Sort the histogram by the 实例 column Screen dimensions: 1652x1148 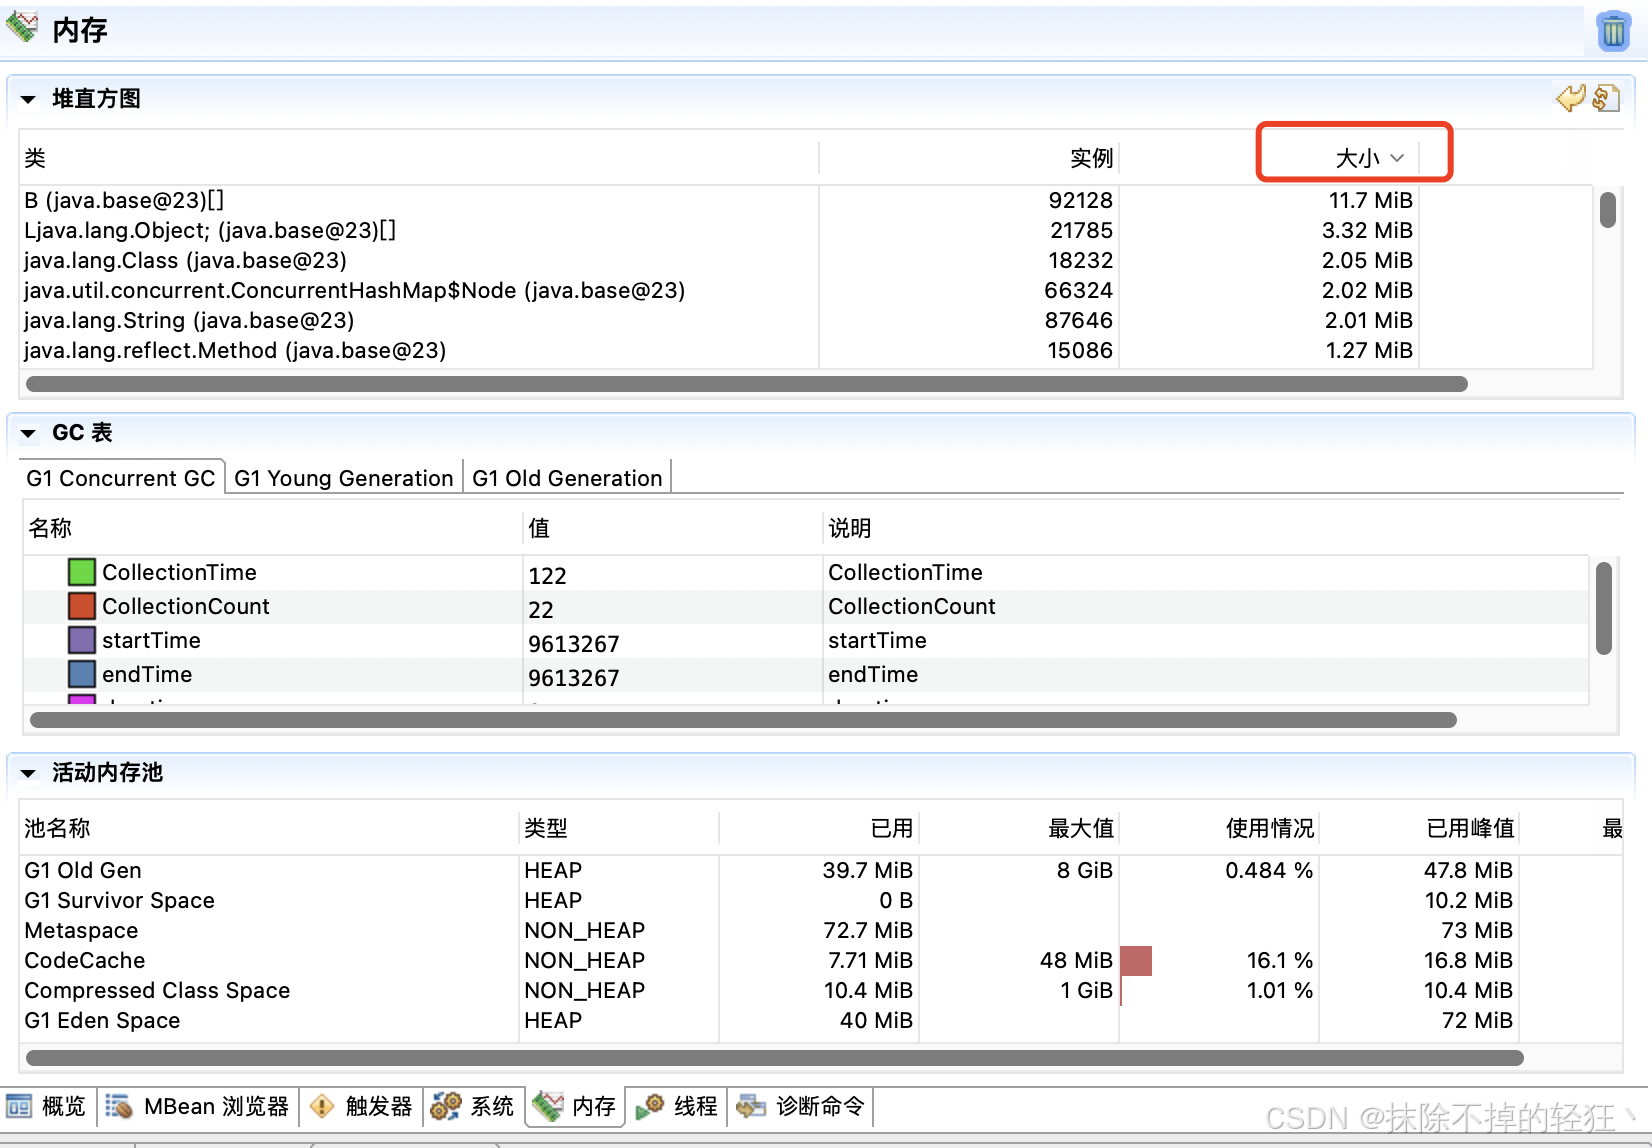click(x=1090, y=157)
